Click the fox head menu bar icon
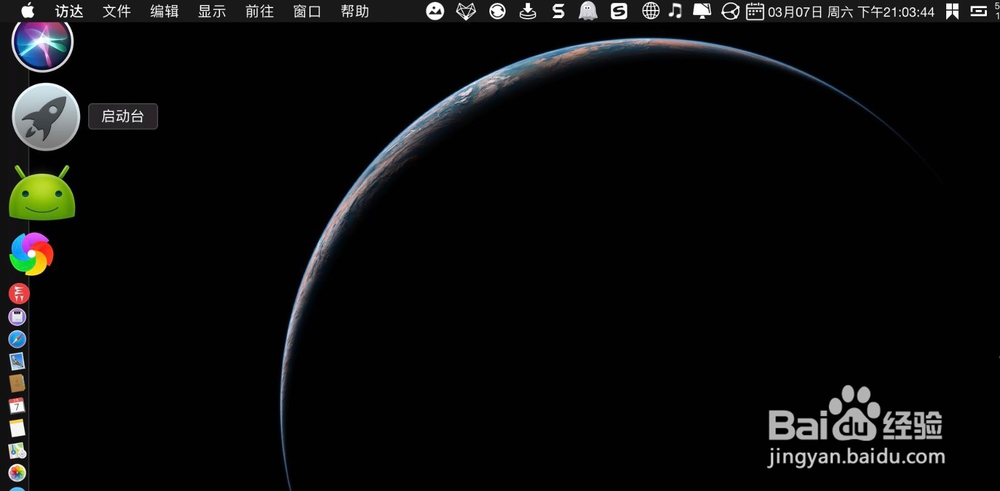This screenshot has height=491, width=1000. tap(466, 11)
